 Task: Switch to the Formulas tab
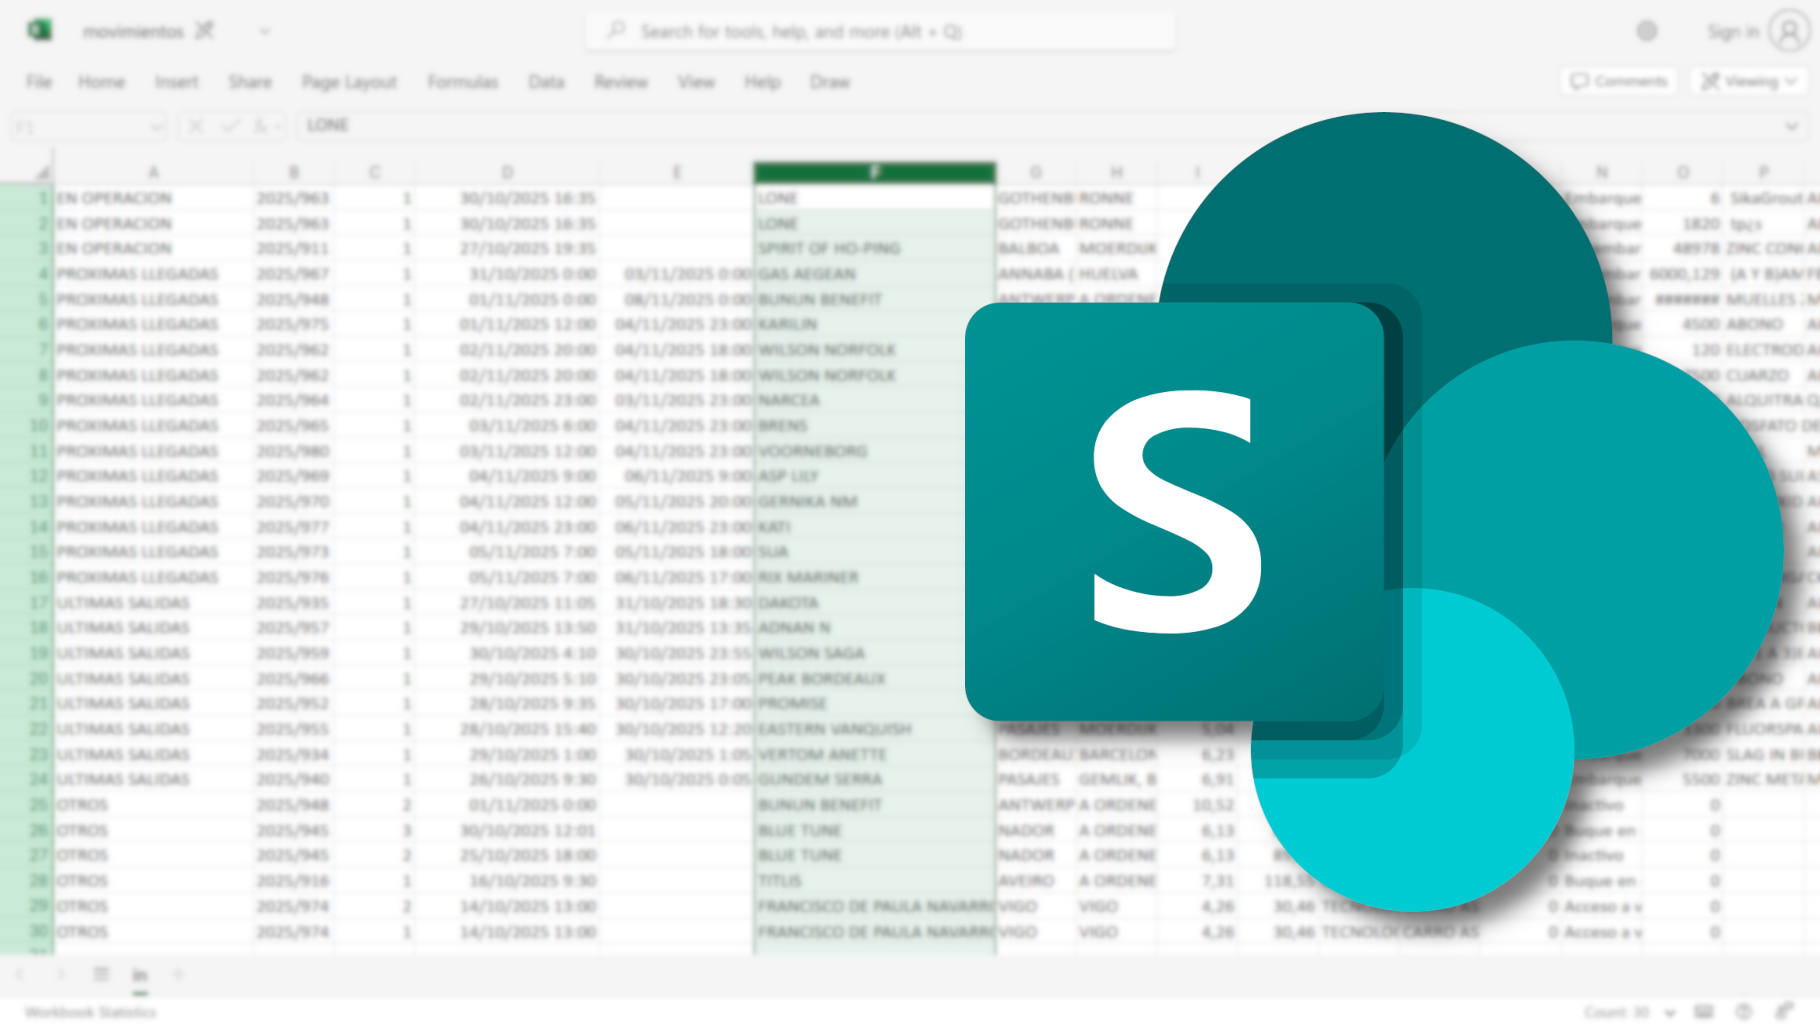[x=462, y=82]
